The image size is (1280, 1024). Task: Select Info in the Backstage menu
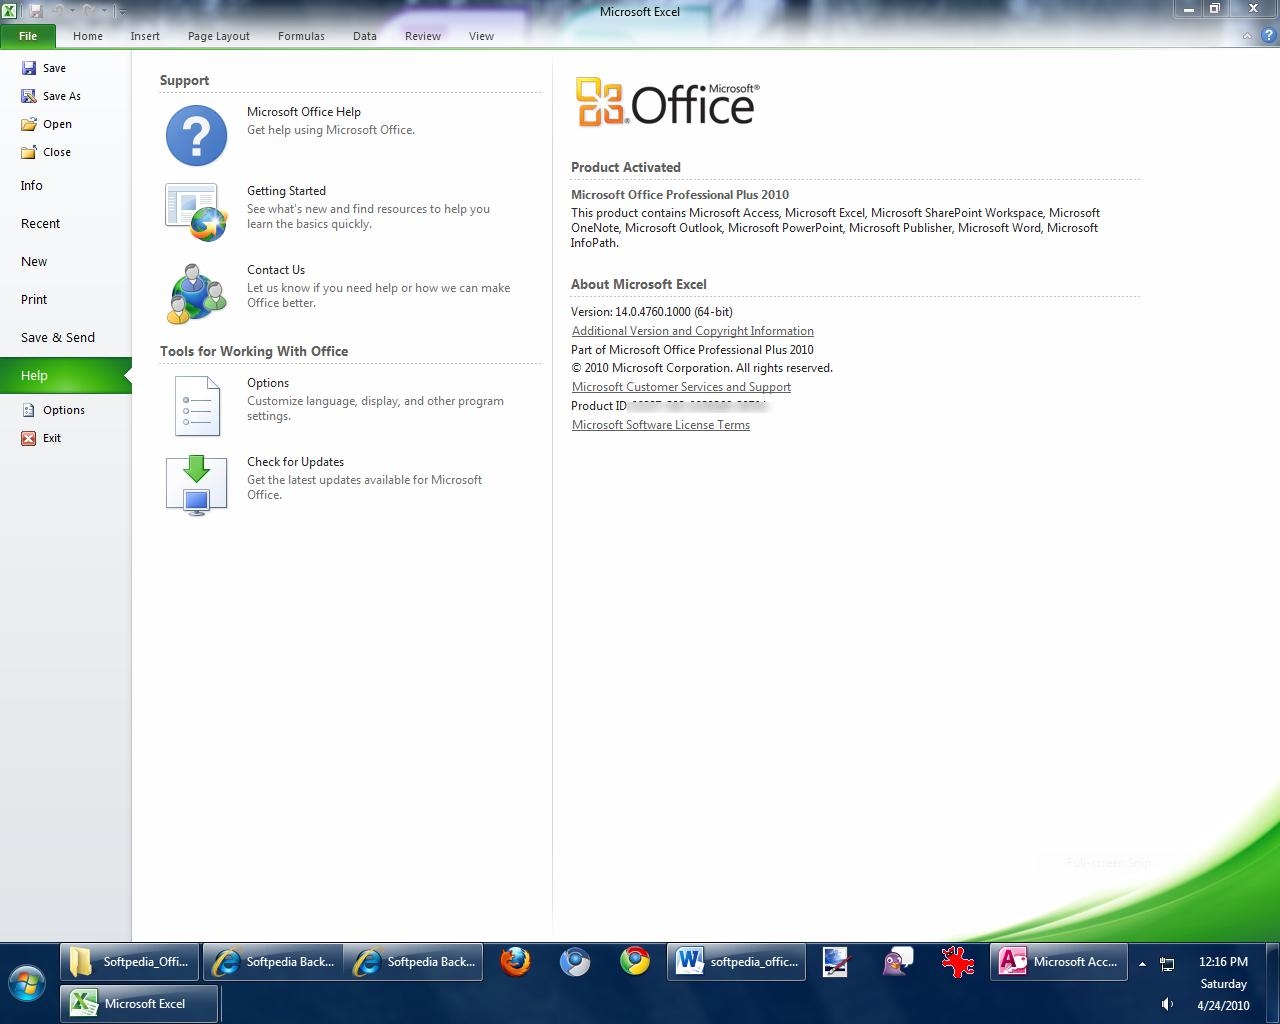[65, 186]
